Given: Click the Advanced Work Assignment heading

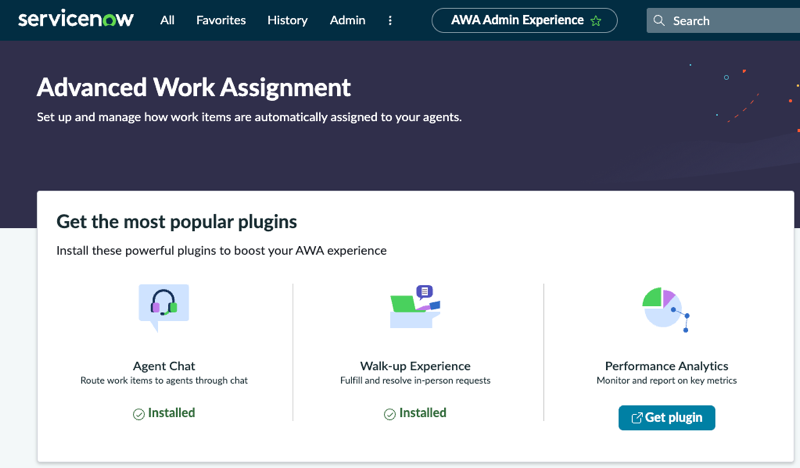Looking at the screenshot, I should (x=193, y=87).
